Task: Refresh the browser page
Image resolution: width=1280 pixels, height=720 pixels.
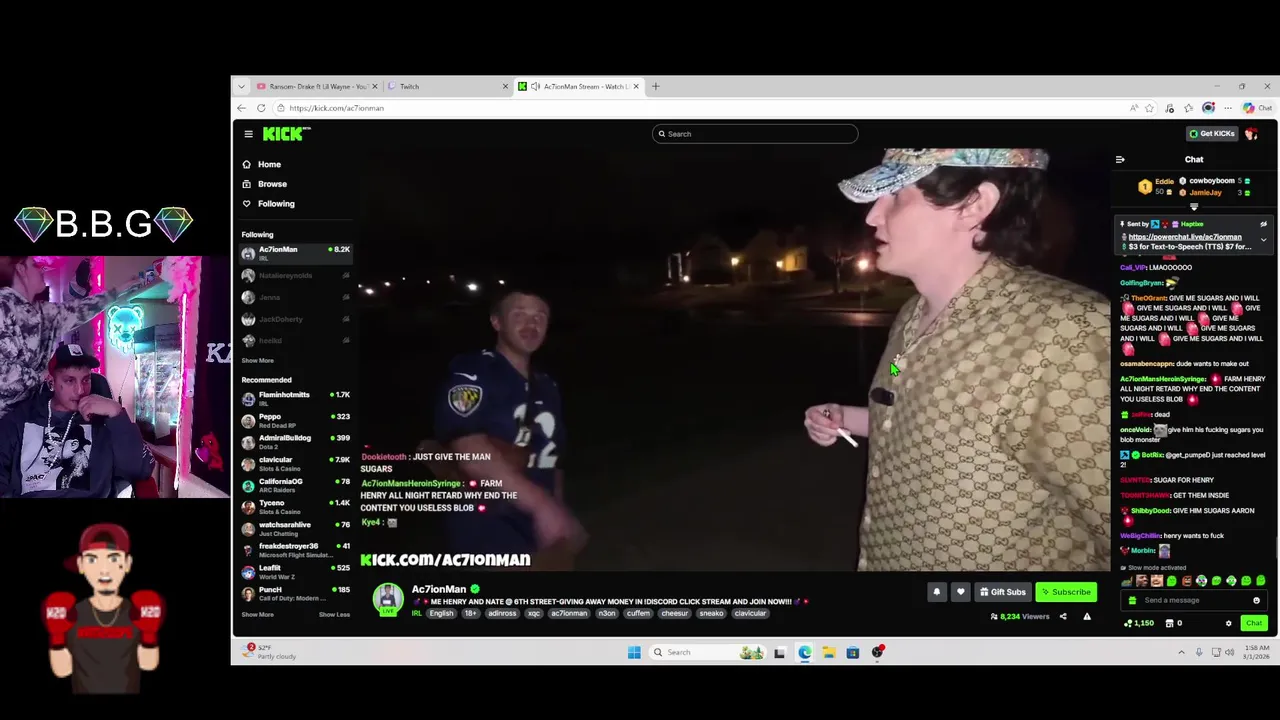Action: 261,108
